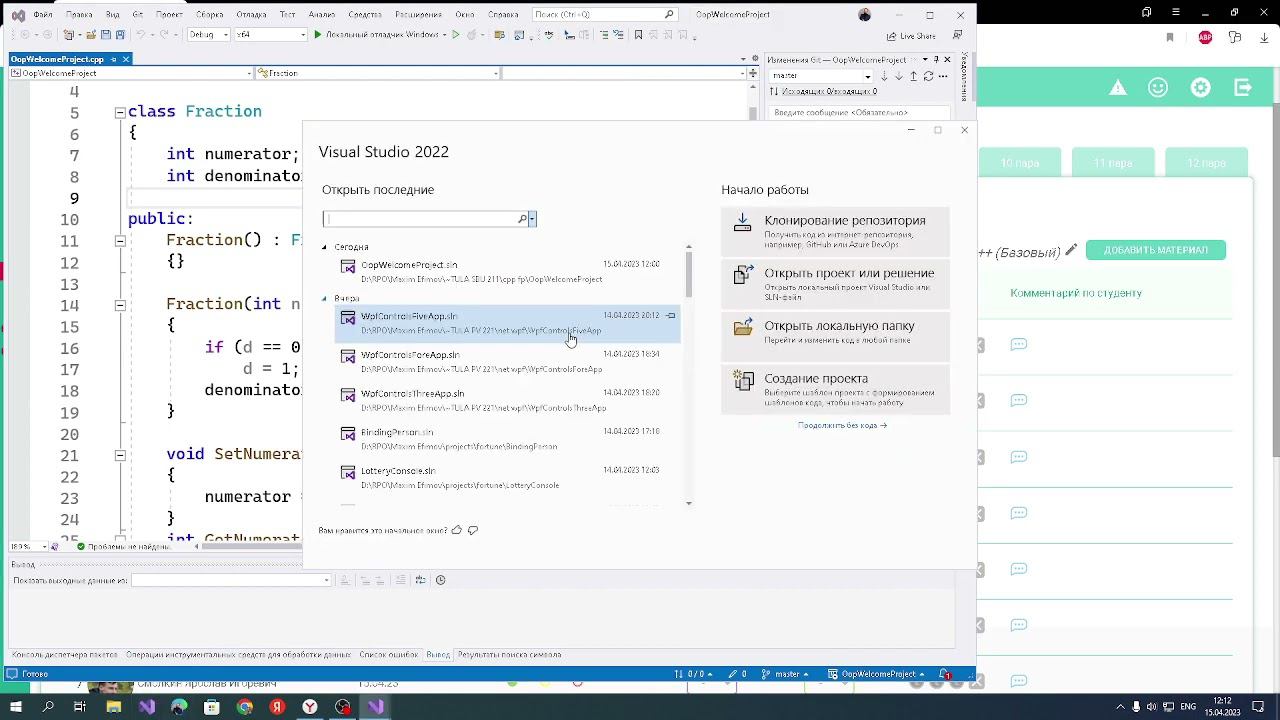This screenshot has height=720, width=1280.
Task: Click the pencil changes counter in the status bar
Action: [738, 674]
